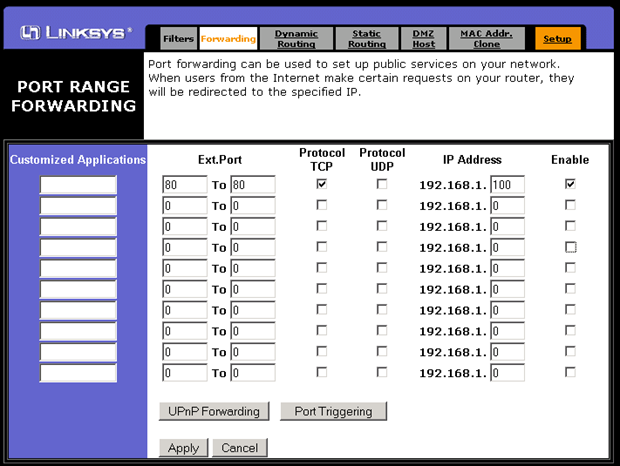The image size is (620, 466).
Task: Check Protocol UDP in the second row
Action: 382,205
